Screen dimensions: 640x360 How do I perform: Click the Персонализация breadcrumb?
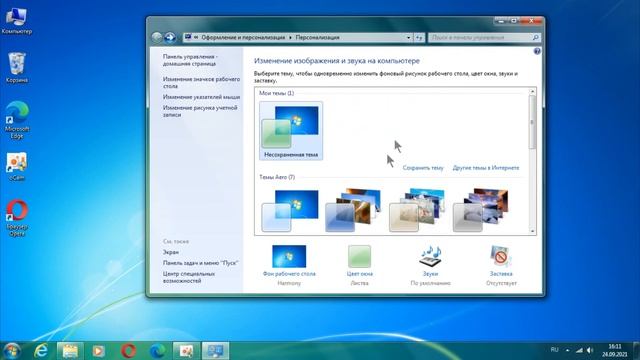point(318,38)
